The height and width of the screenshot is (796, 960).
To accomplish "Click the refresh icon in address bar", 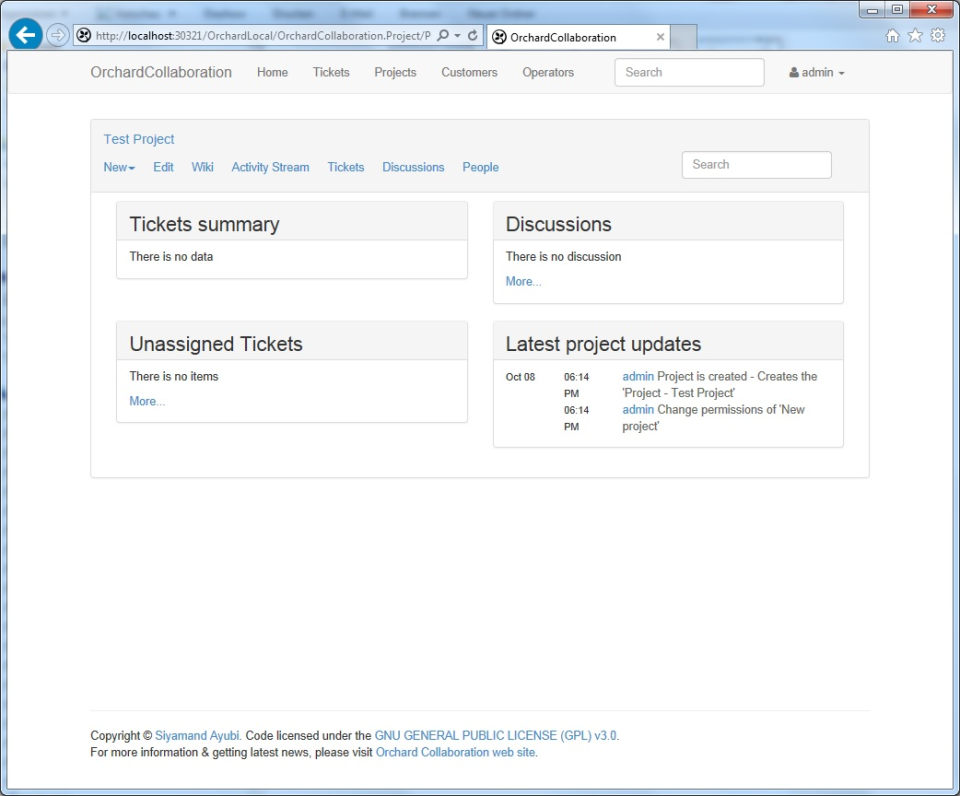I will (x=473, y=36).
